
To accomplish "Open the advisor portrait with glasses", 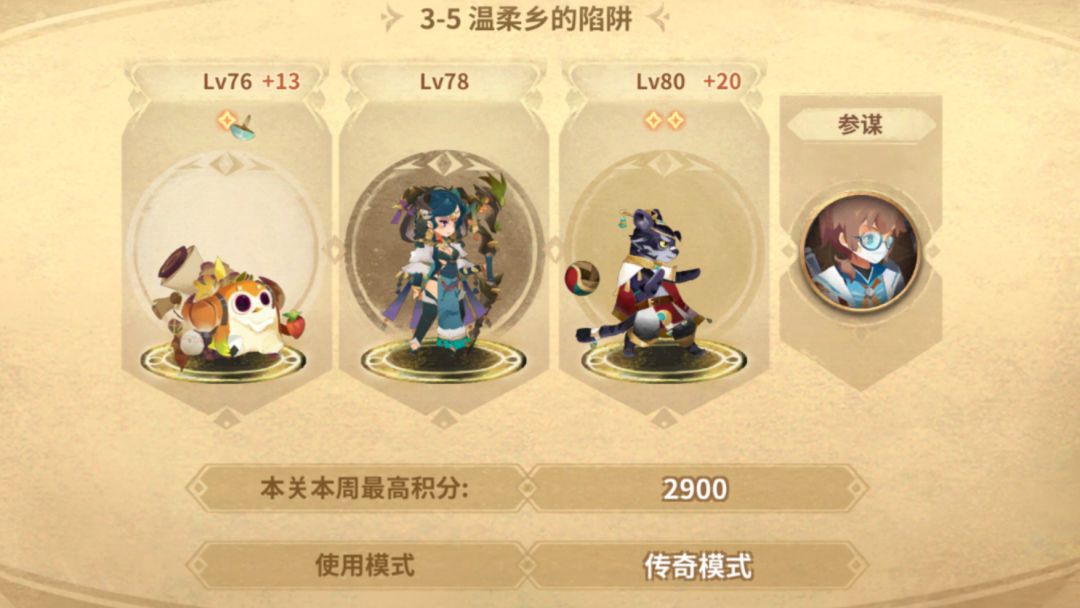I will (x=860, y=251).
